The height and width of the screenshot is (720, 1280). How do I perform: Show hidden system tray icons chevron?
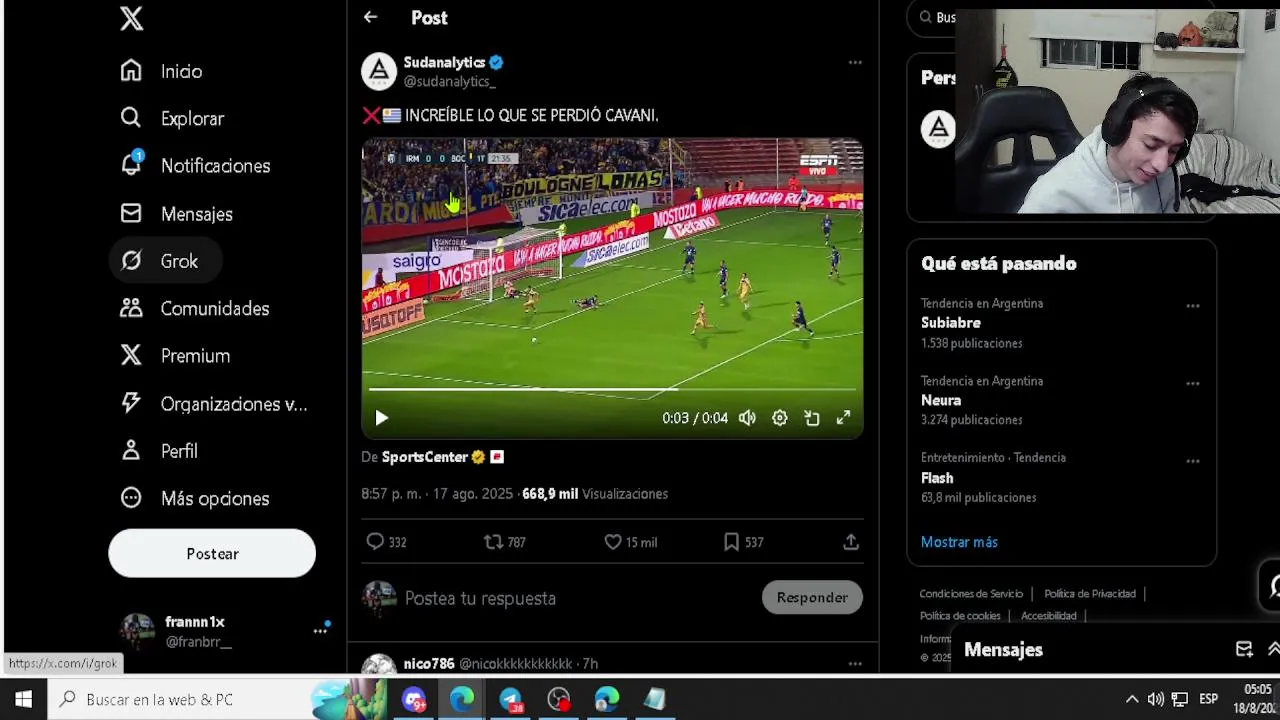coord(1132,699)
